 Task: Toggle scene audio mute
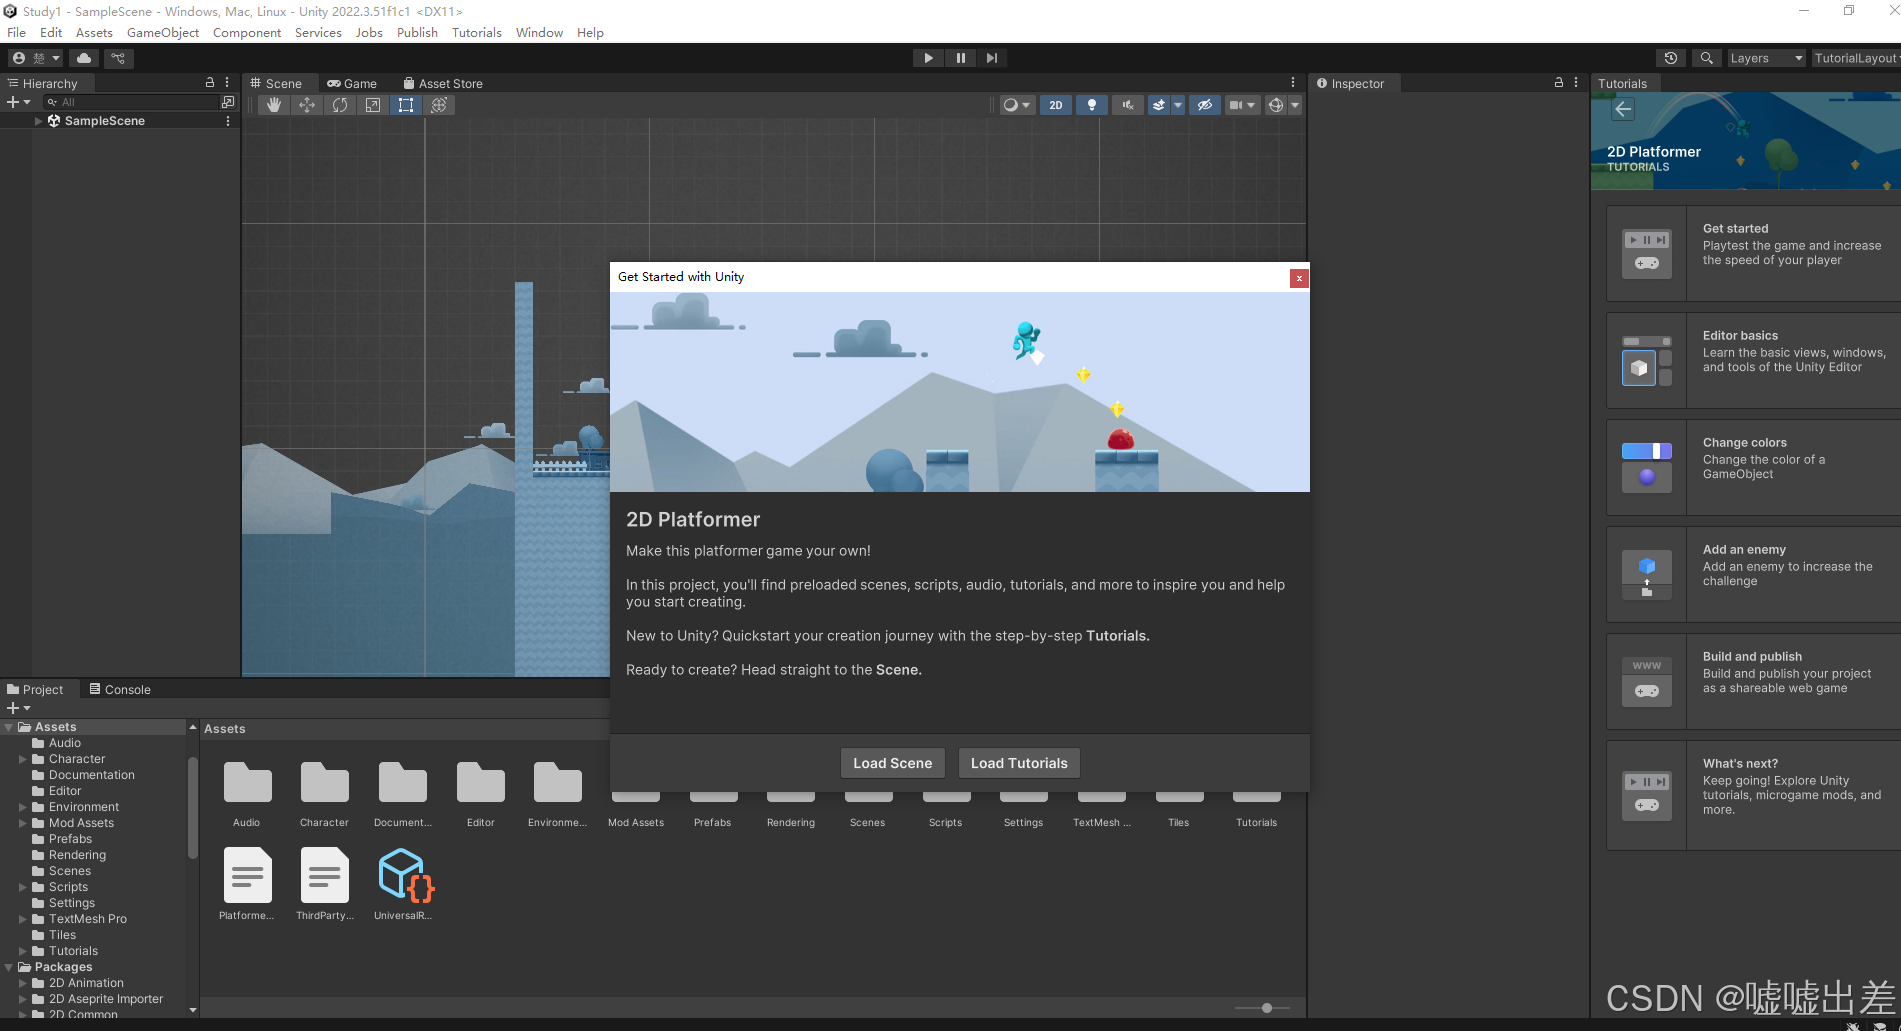tap(1127, 105)
